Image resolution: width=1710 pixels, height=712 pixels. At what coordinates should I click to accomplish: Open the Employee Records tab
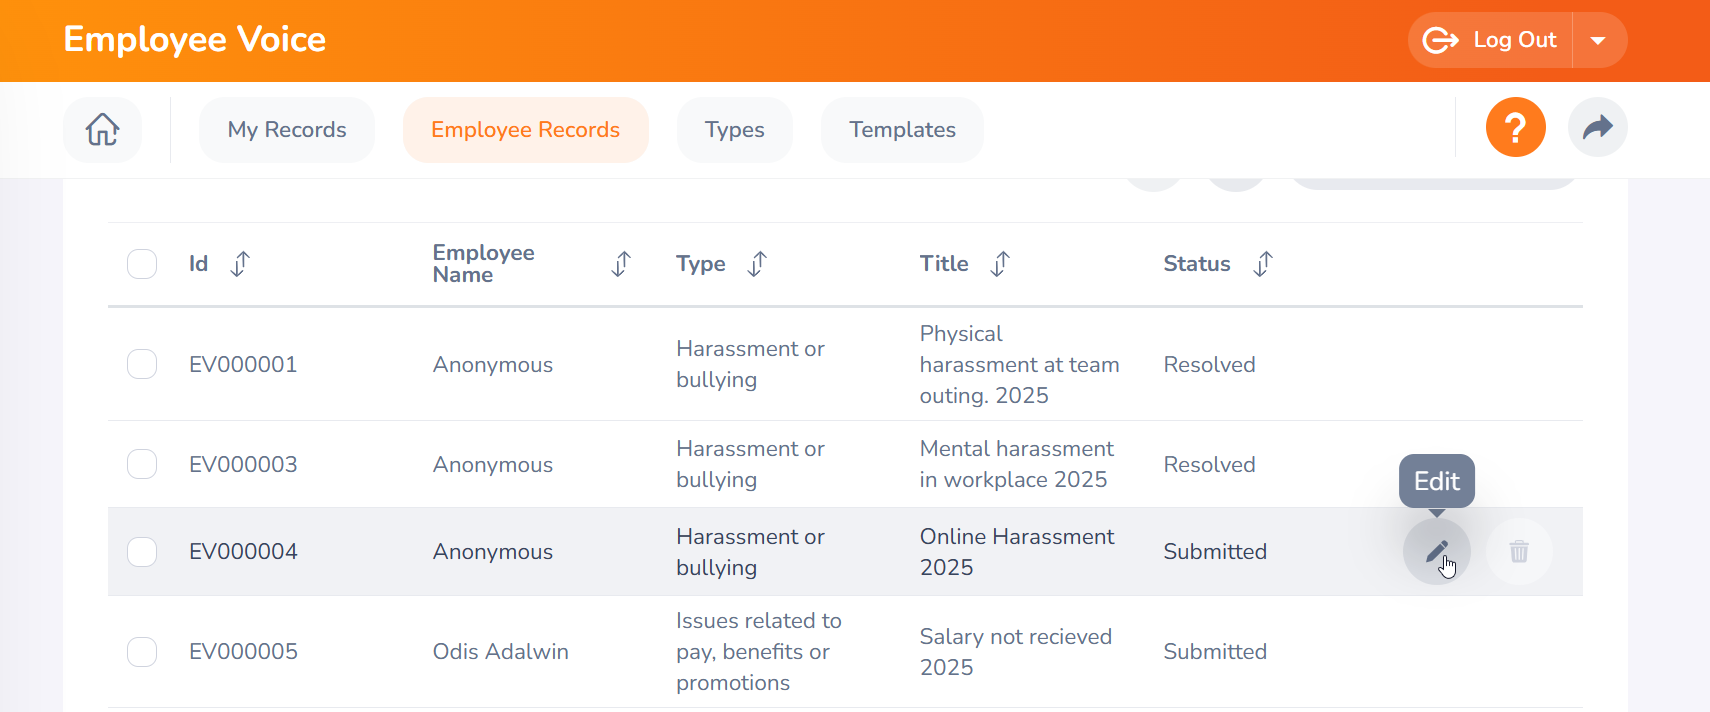525,130
